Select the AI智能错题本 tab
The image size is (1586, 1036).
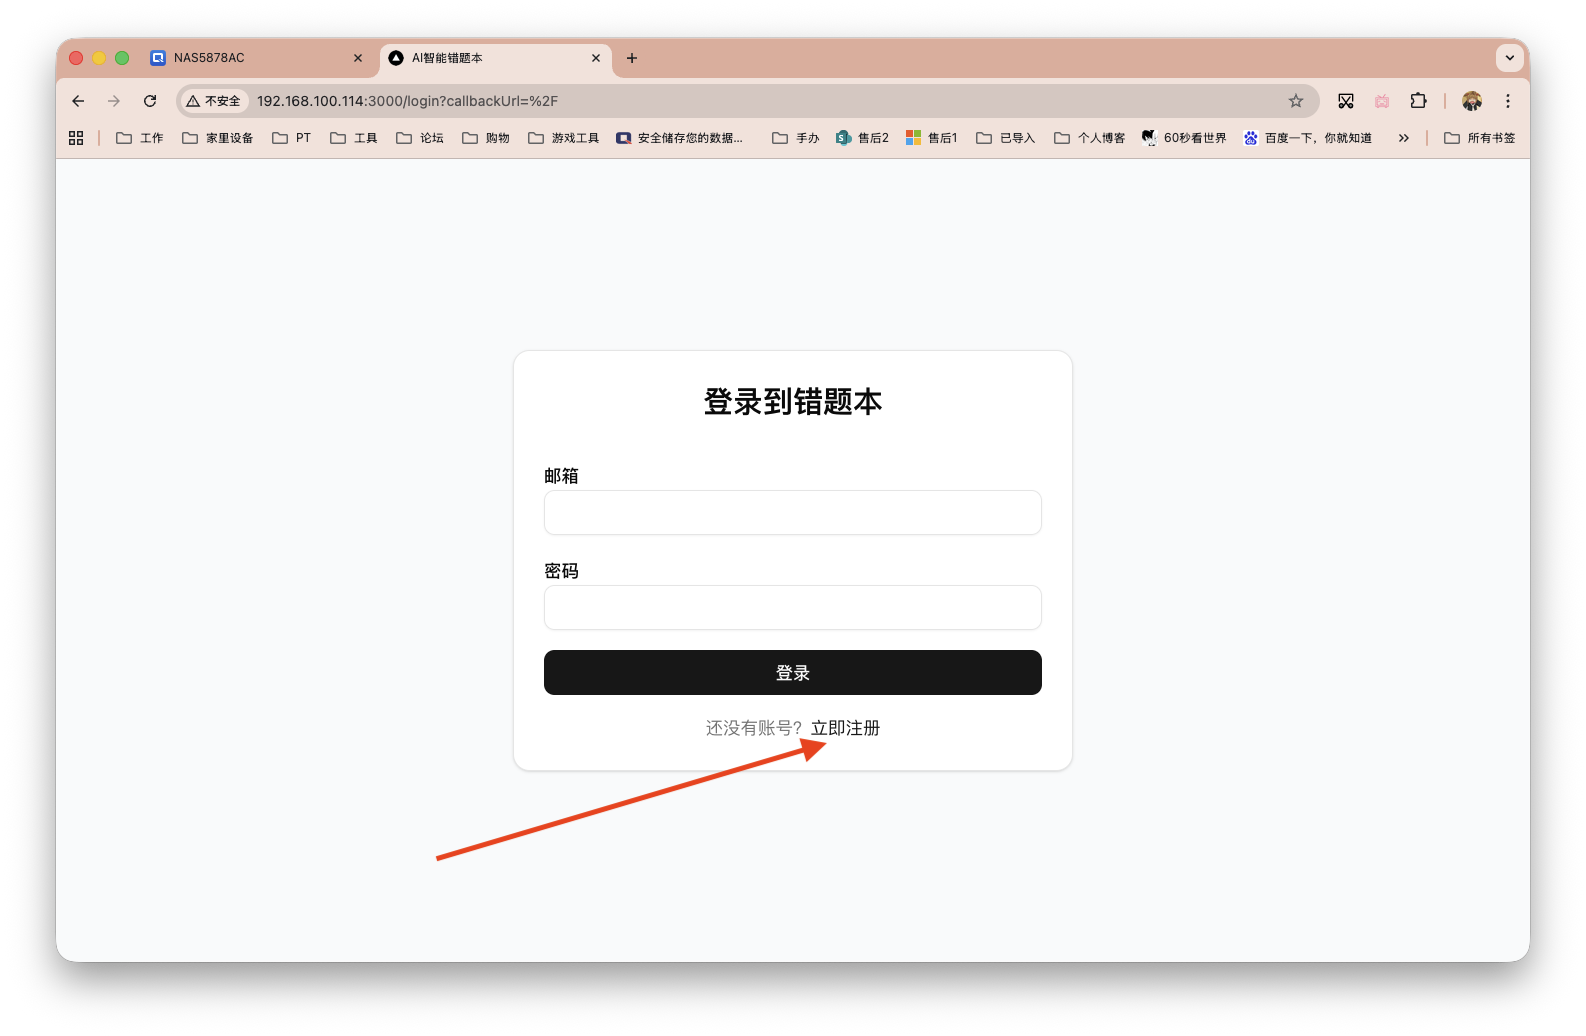click(495, 58)
